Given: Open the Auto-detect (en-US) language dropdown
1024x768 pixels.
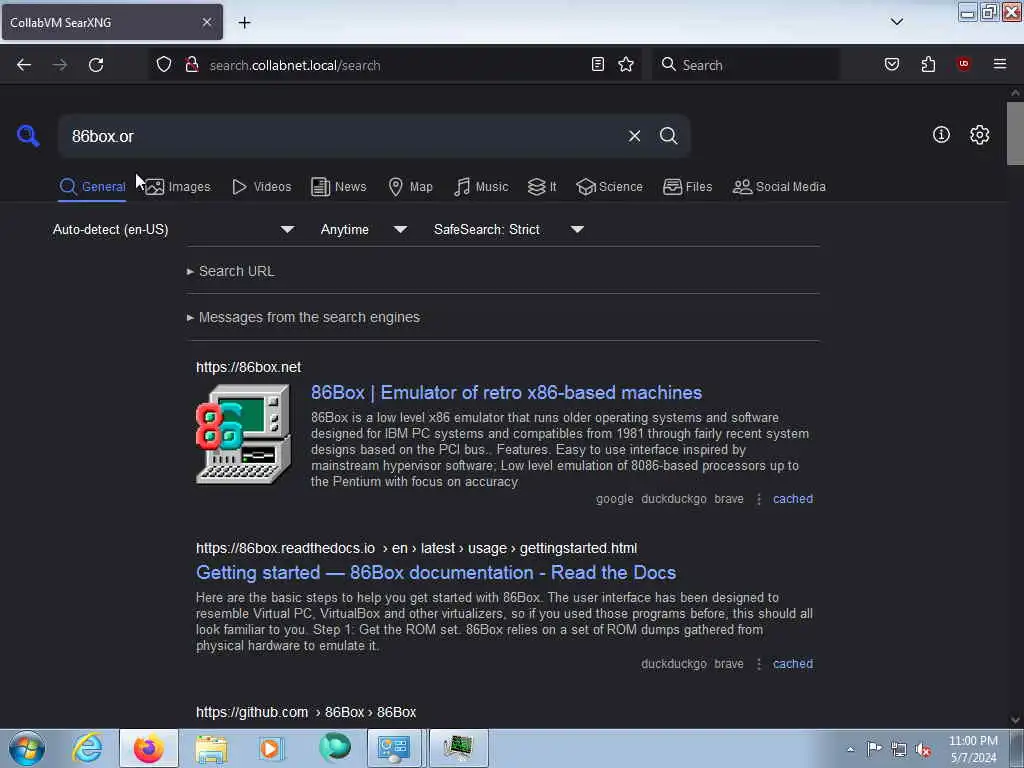Looking at the screenshot, I should [x=174, y=229].
